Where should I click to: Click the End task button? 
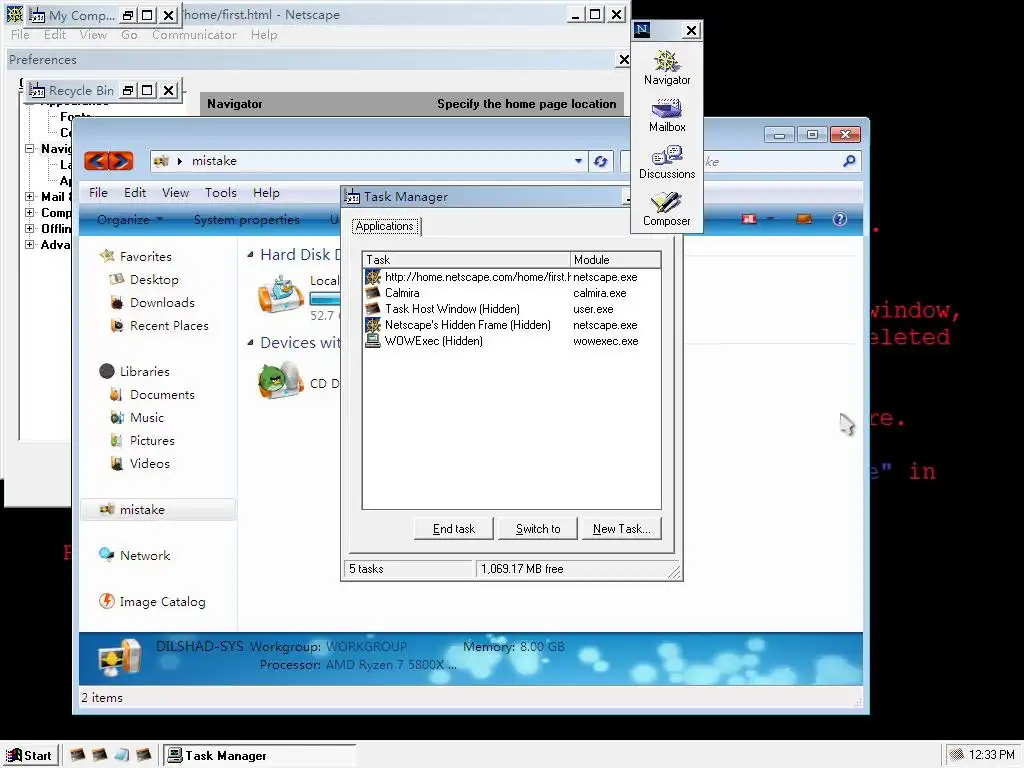click(x=454, y=528)
